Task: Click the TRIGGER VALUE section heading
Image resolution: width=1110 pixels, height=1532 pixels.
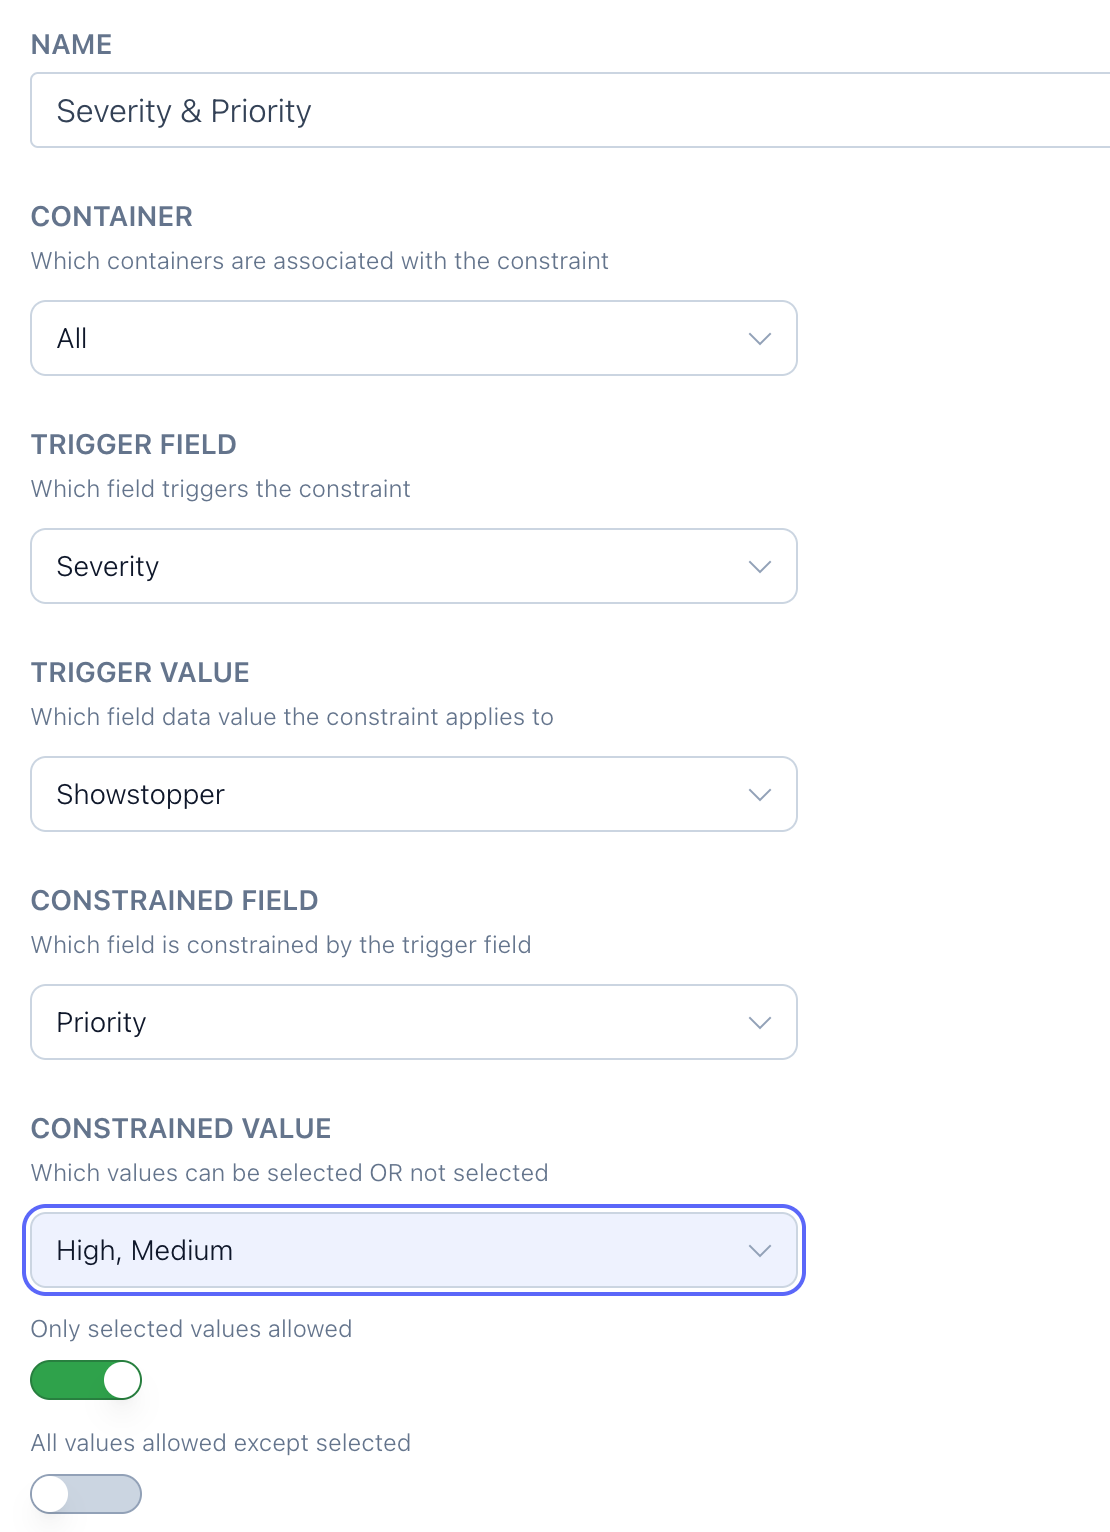Action: (x=140, y=673)
